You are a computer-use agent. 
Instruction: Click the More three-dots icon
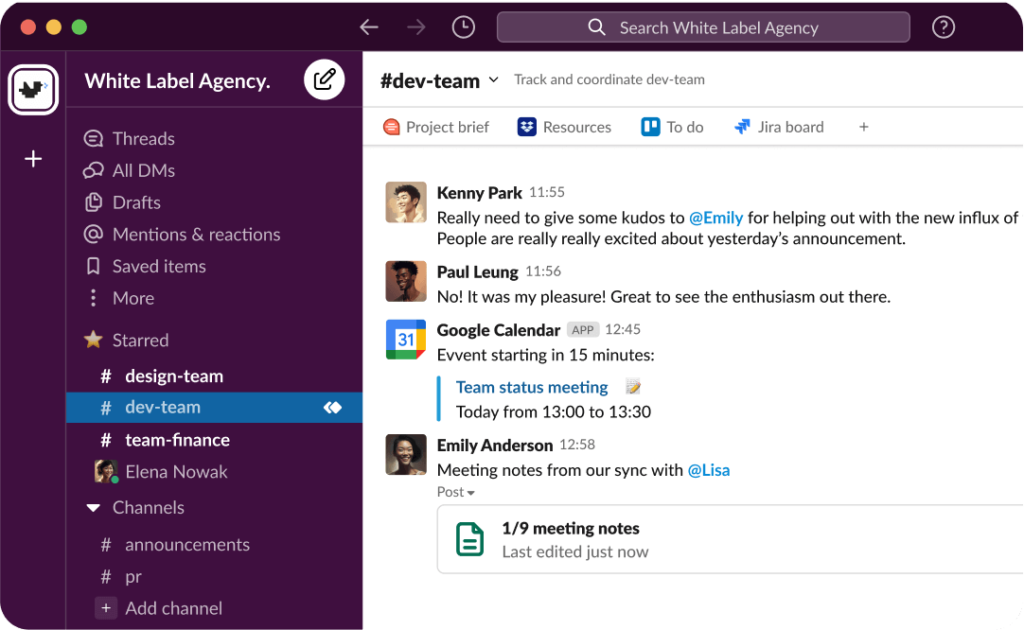tap(93, 298)
